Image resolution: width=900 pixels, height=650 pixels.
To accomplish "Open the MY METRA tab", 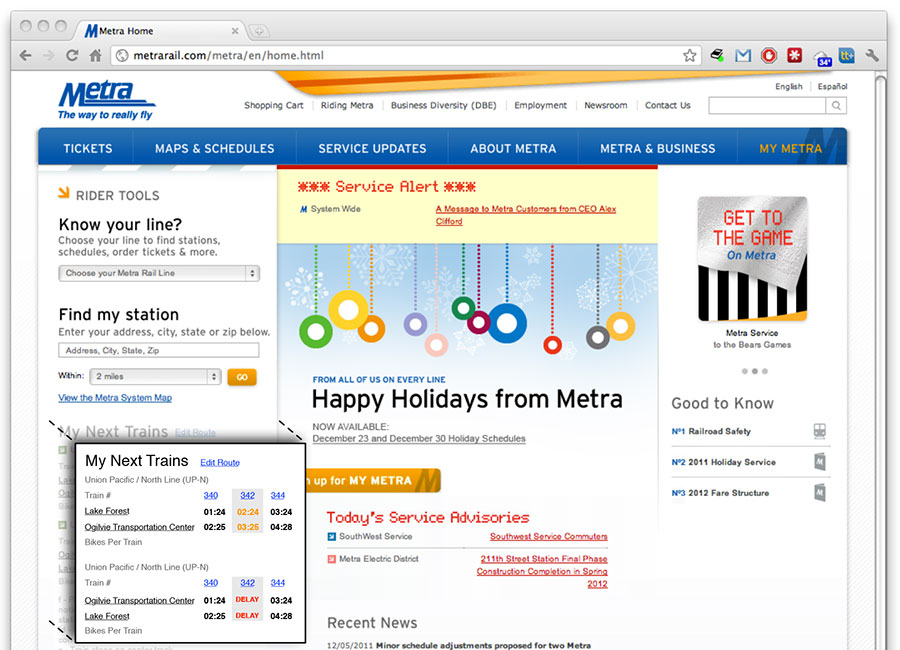I will click(790, 149).
